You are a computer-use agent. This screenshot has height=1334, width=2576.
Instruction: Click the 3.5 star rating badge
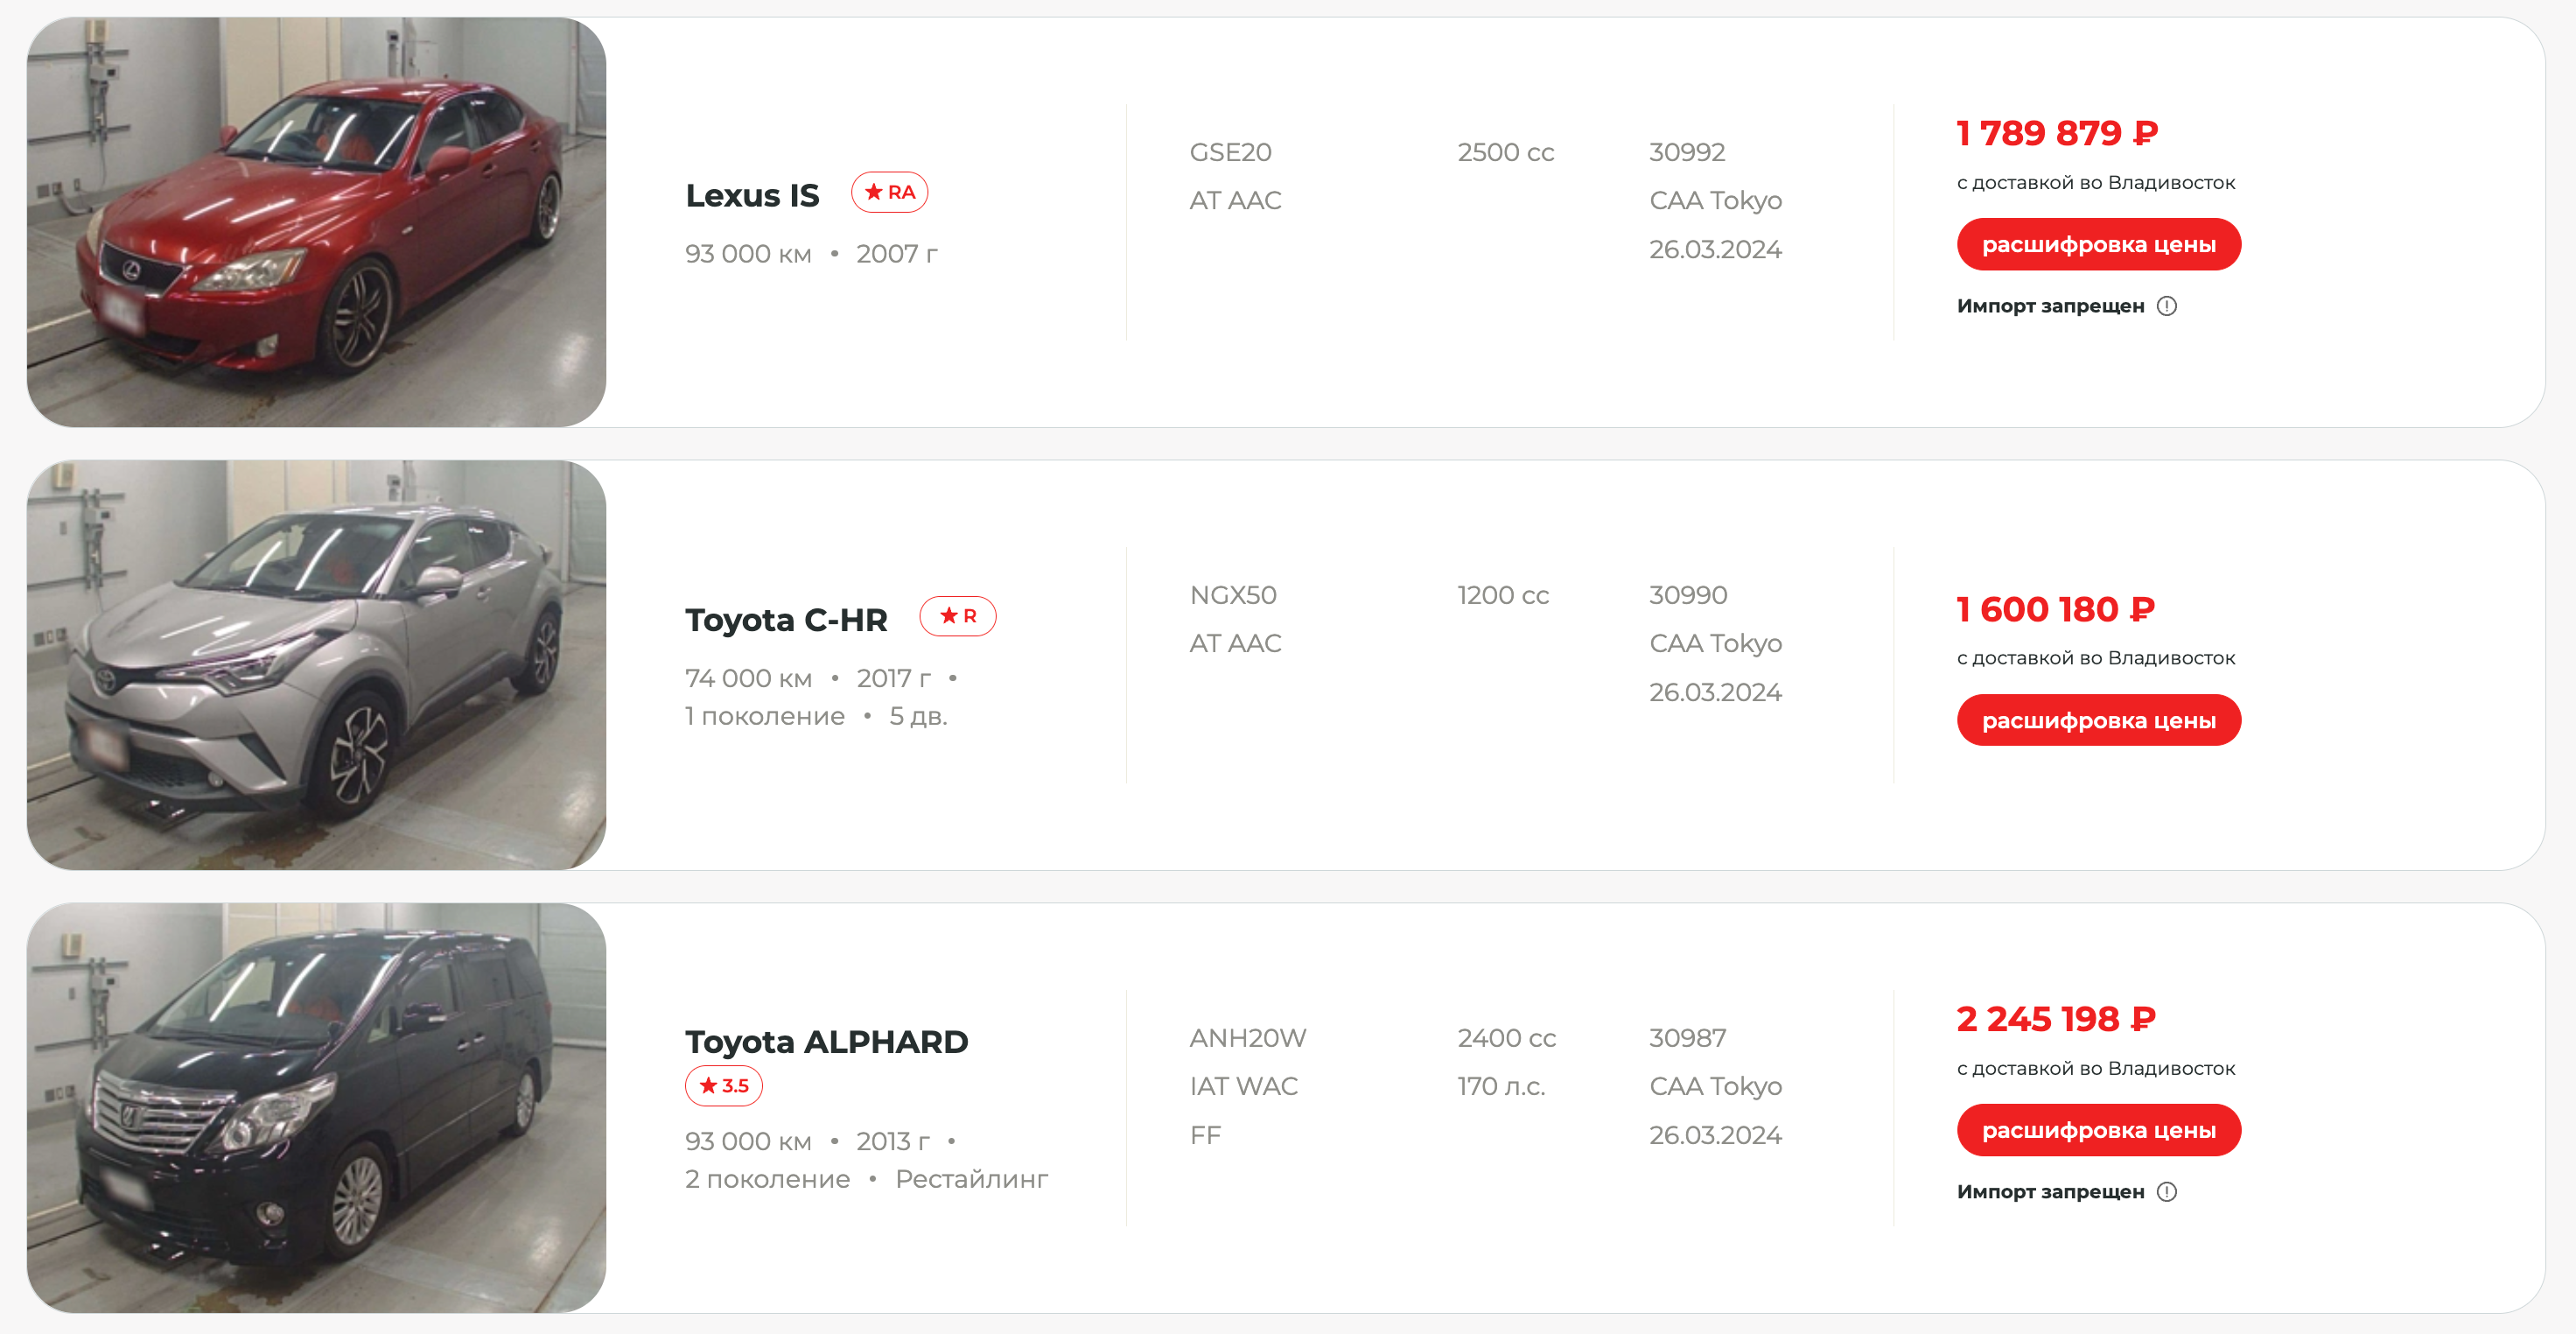coord(724,1085)
